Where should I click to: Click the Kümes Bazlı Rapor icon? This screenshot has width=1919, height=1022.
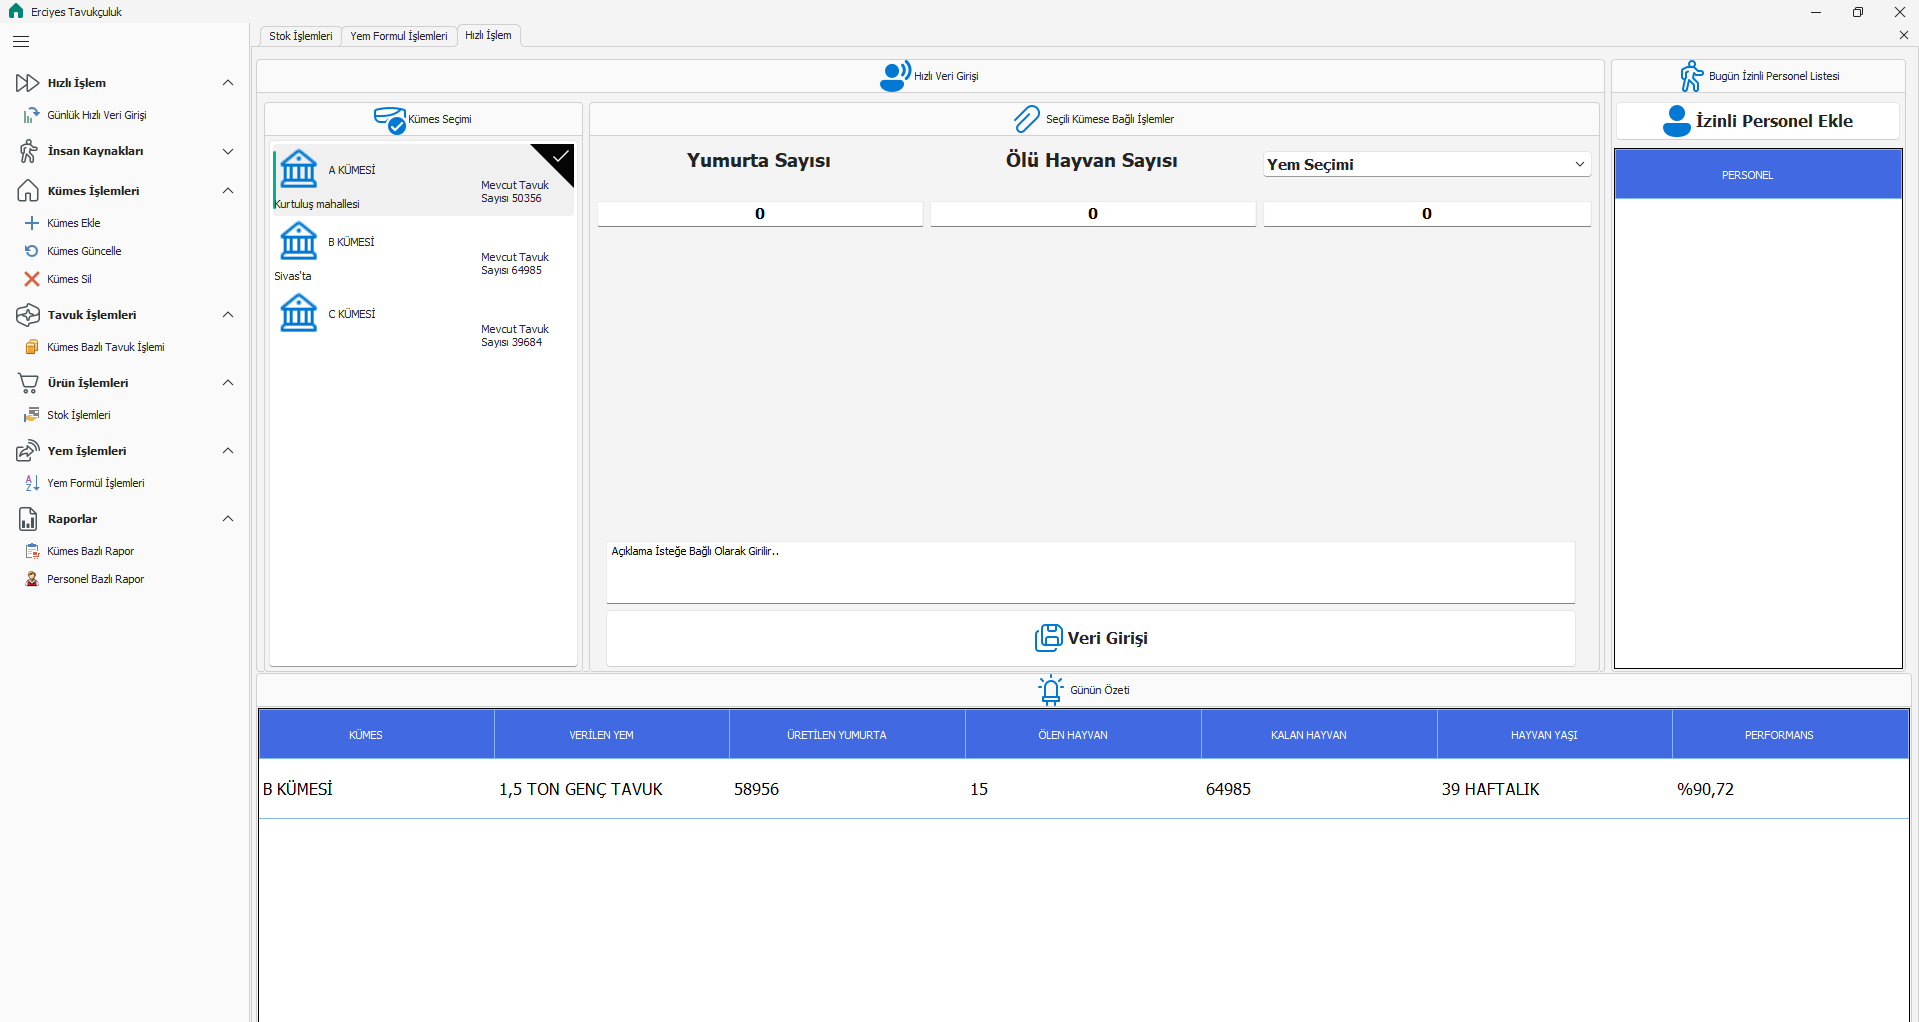point(32,551)
